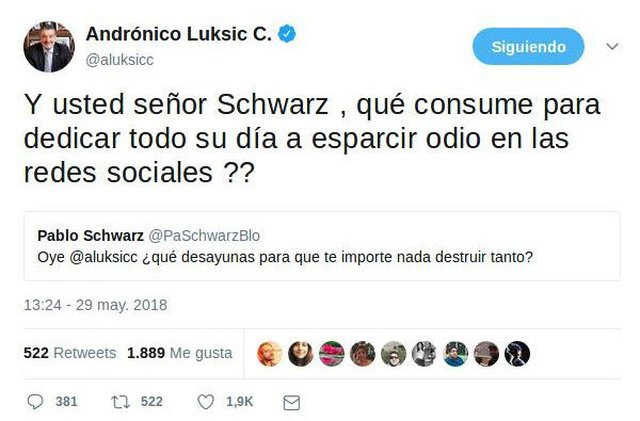The width and height of the screenshot is (640, 421).
Task: Click the @aluksicc handle under the name
Action: 120,60
